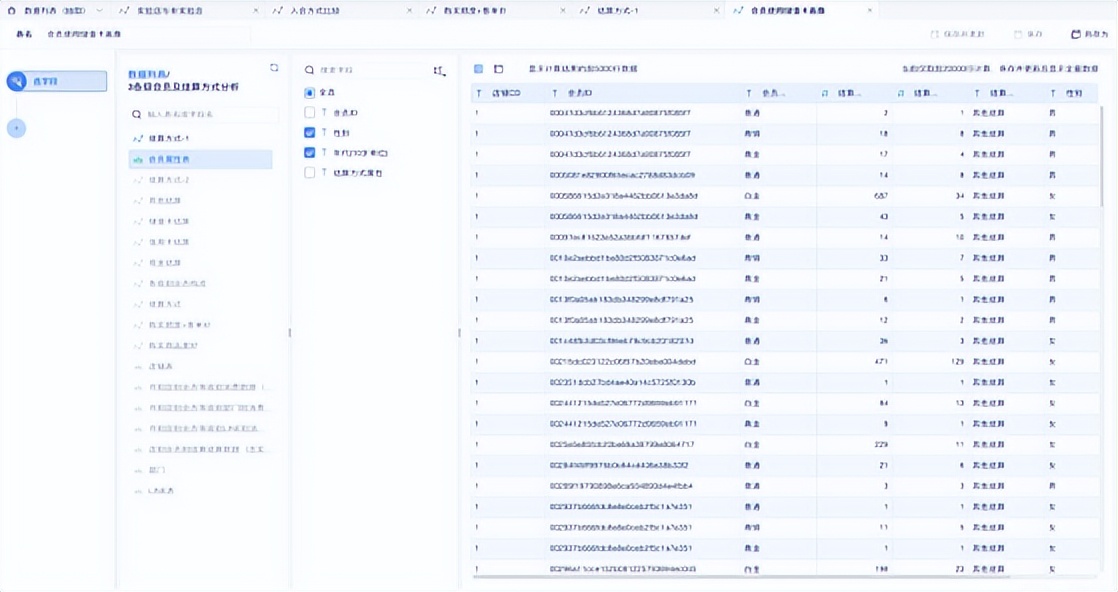Select the "All" radio button above the field checkboxes
This screenshot has width=1118, height=592.
pos(309,93)
